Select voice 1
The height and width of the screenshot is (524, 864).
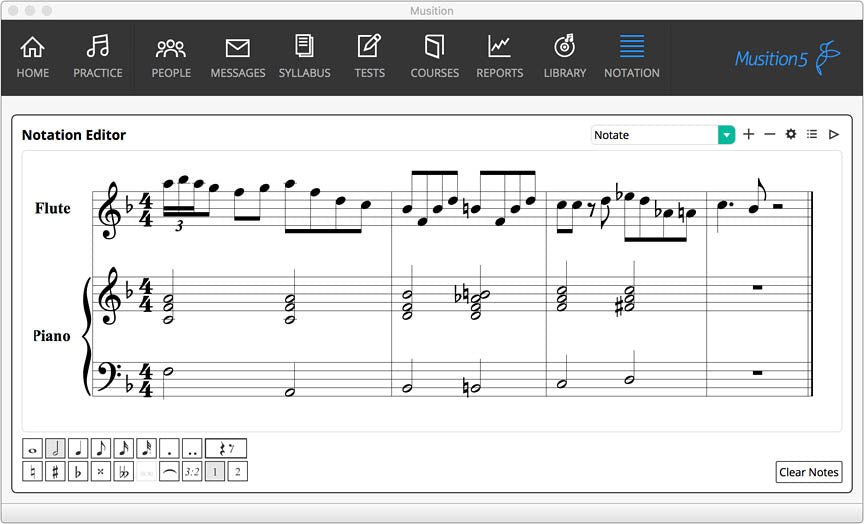(215, 472)
